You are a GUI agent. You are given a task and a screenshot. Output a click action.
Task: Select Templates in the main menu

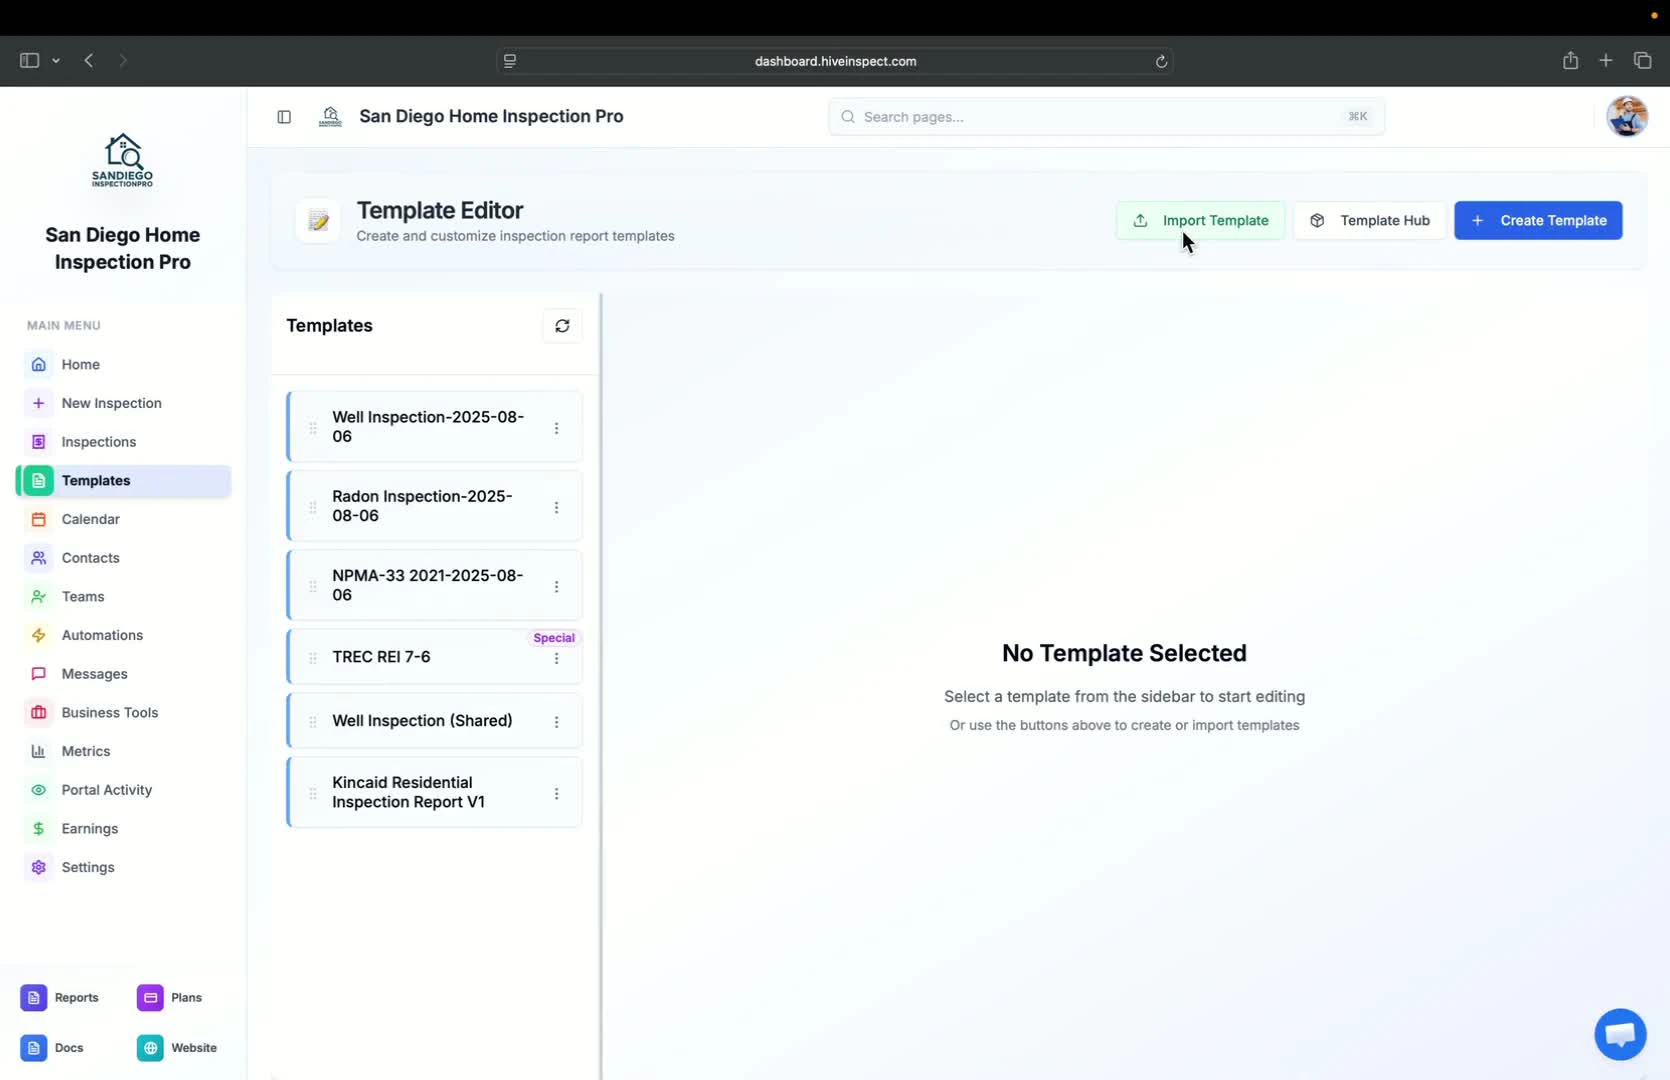pyautogui.click(x=123, y=480)
